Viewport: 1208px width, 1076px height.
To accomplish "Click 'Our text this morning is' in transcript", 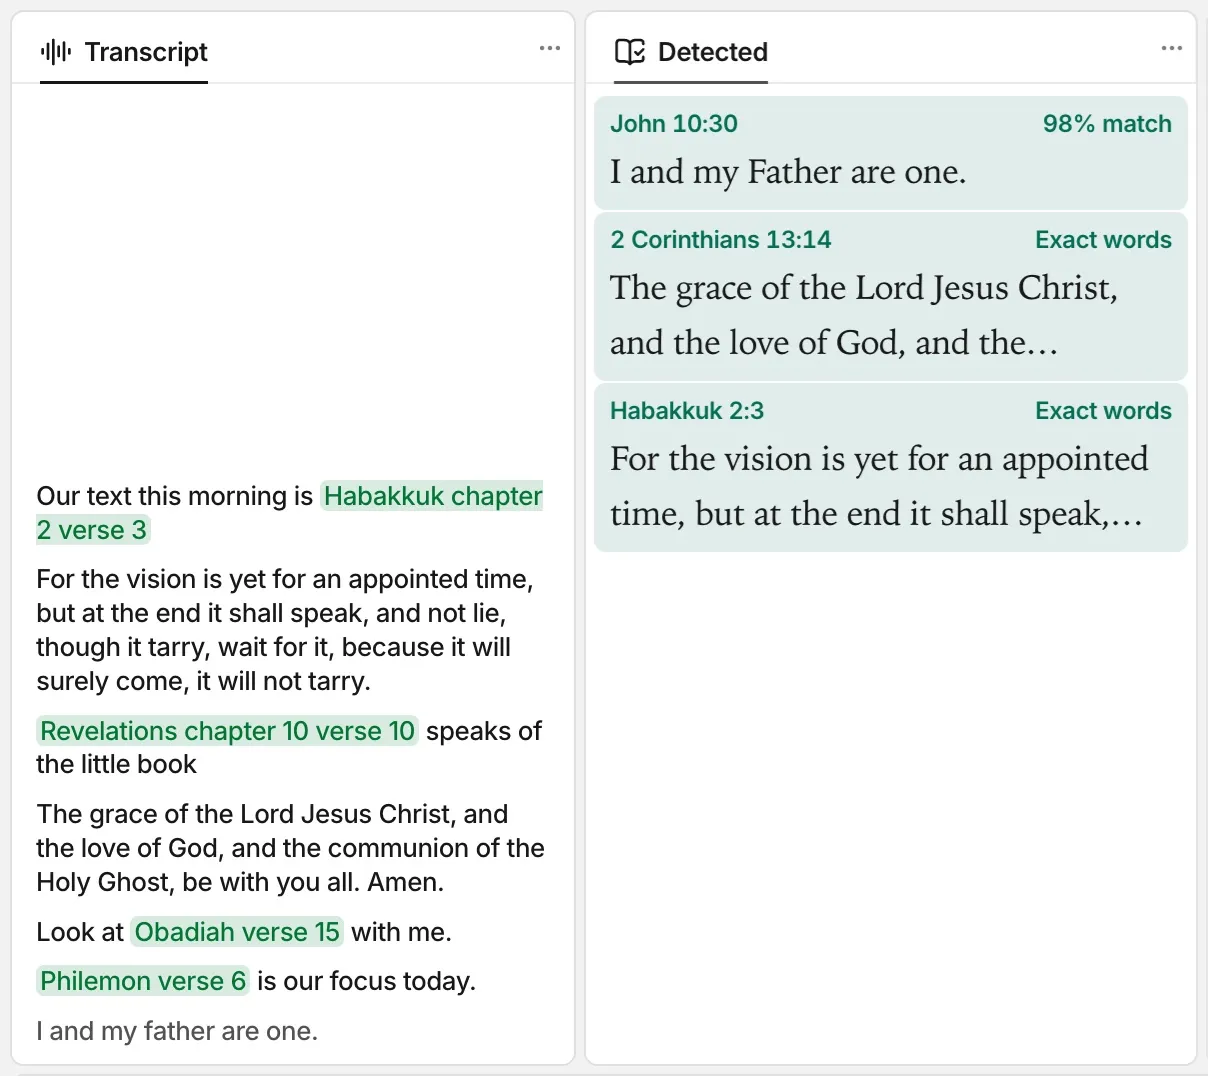I will coord(175,496).
